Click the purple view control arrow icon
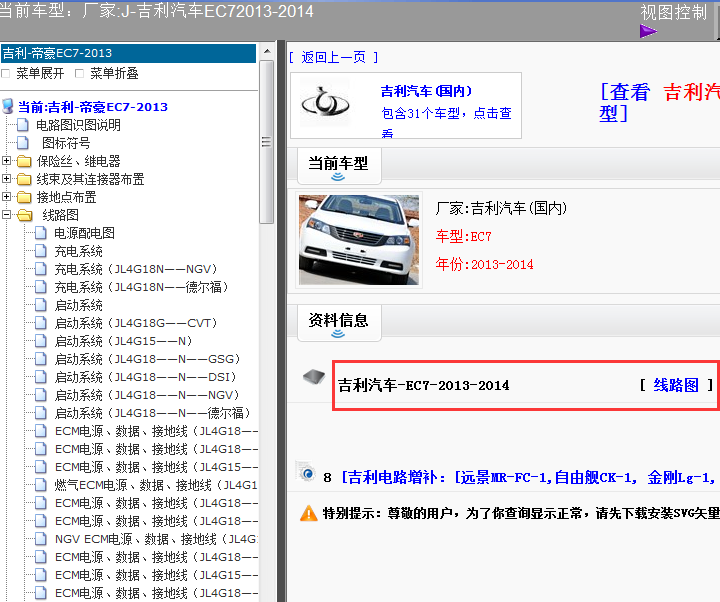 click(648, 31)
